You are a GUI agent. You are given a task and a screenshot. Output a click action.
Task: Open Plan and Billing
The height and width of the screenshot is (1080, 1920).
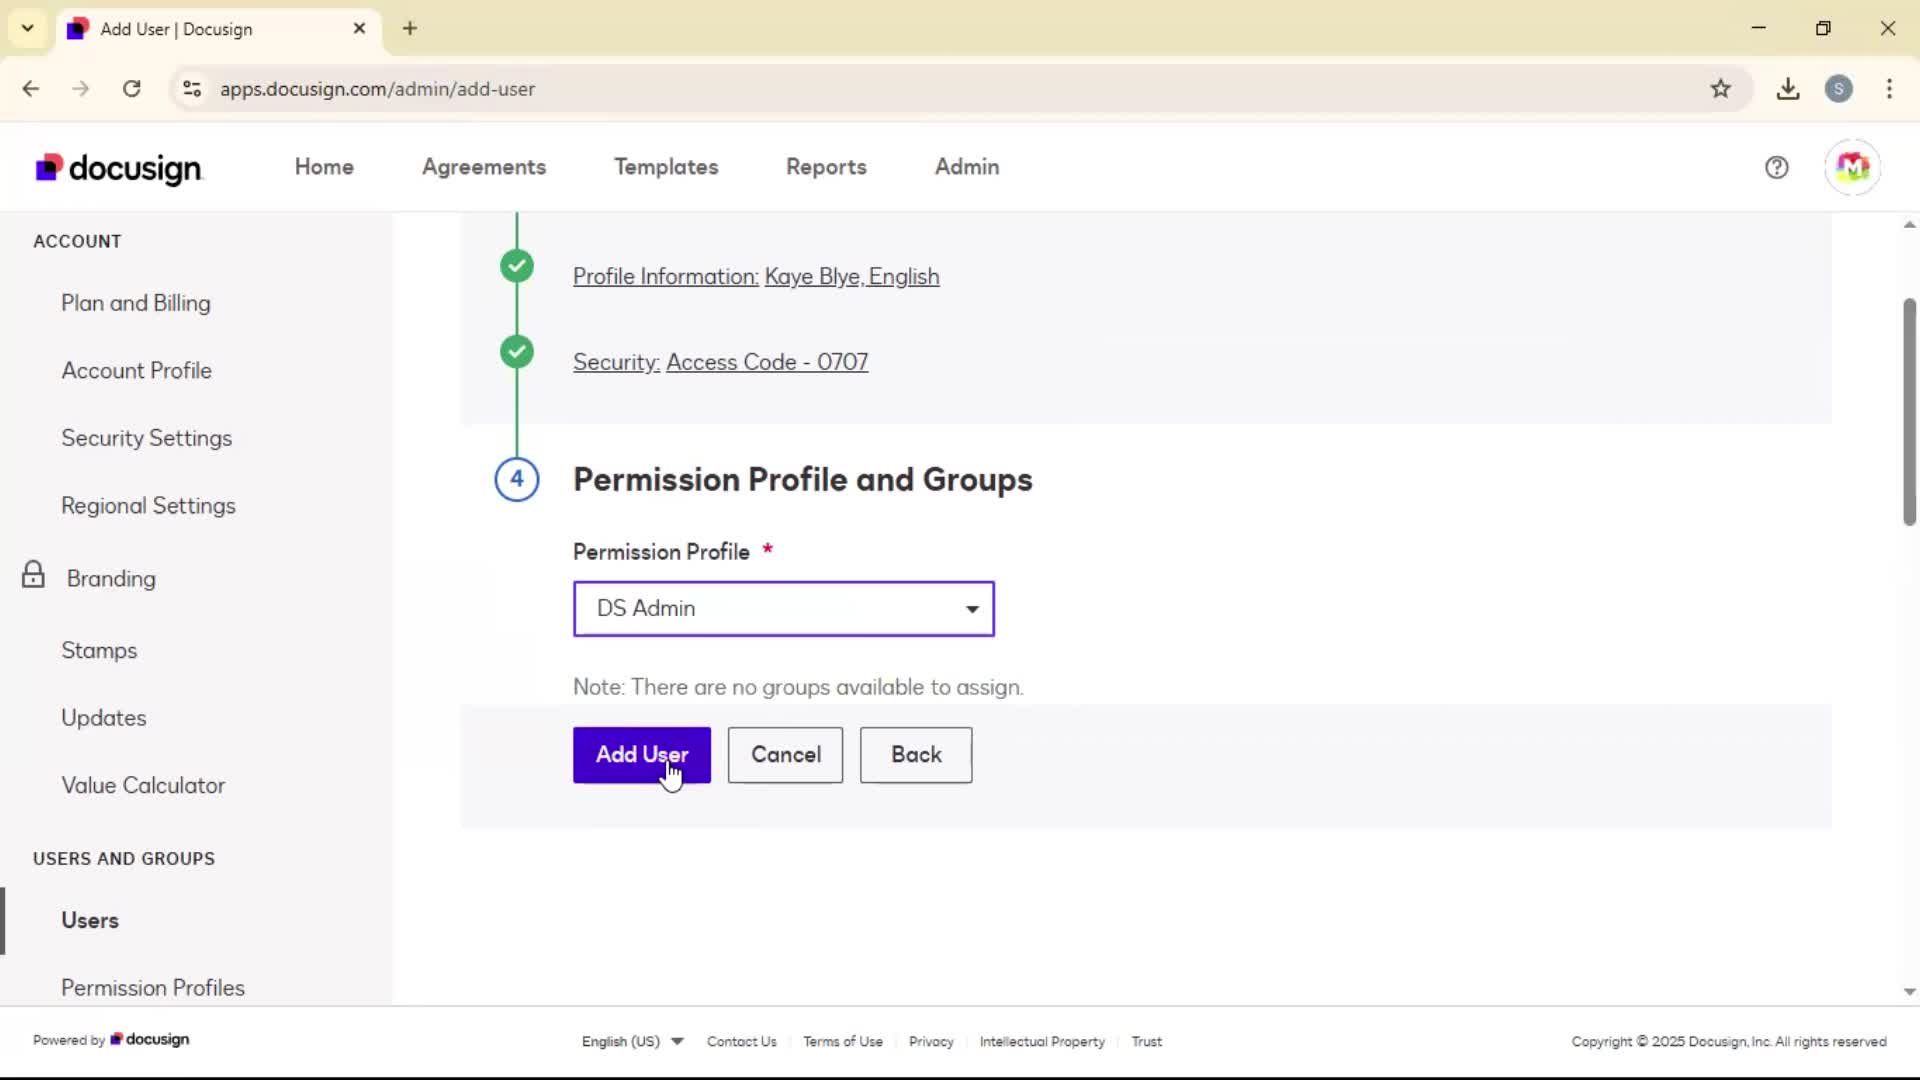(136, 303)
